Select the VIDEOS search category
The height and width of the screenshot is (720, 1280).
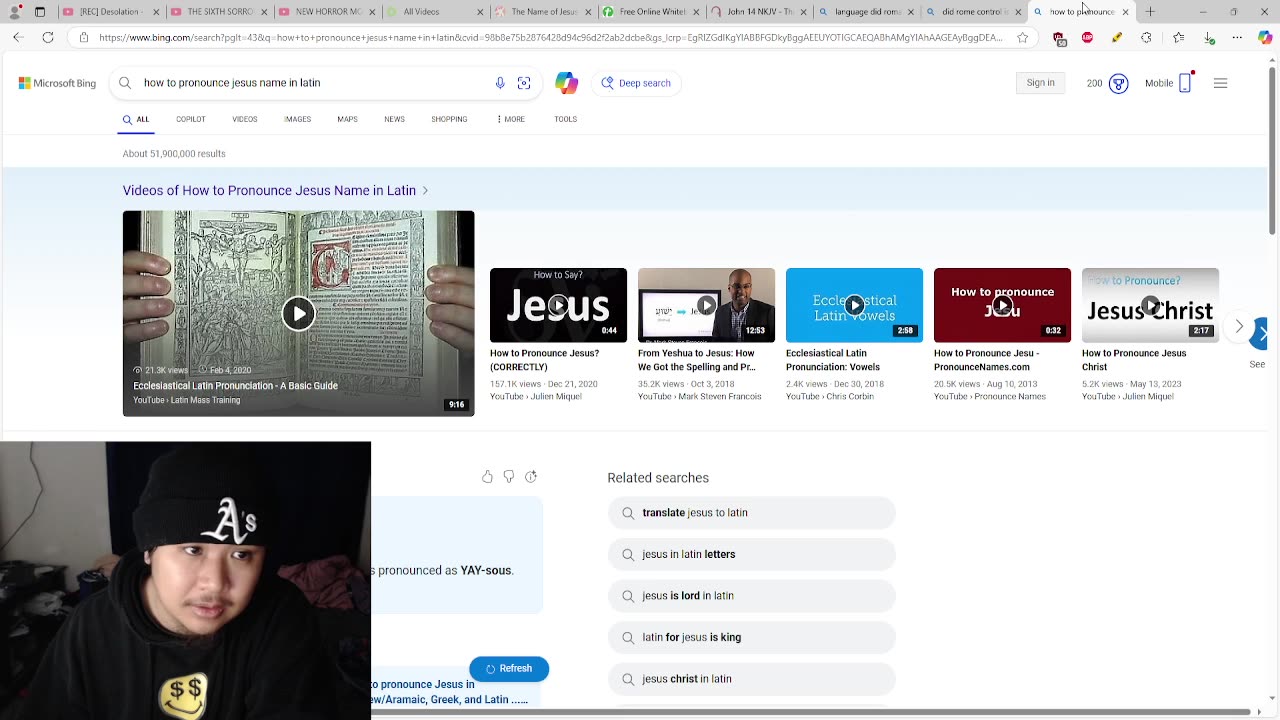[x=245, y=119]
